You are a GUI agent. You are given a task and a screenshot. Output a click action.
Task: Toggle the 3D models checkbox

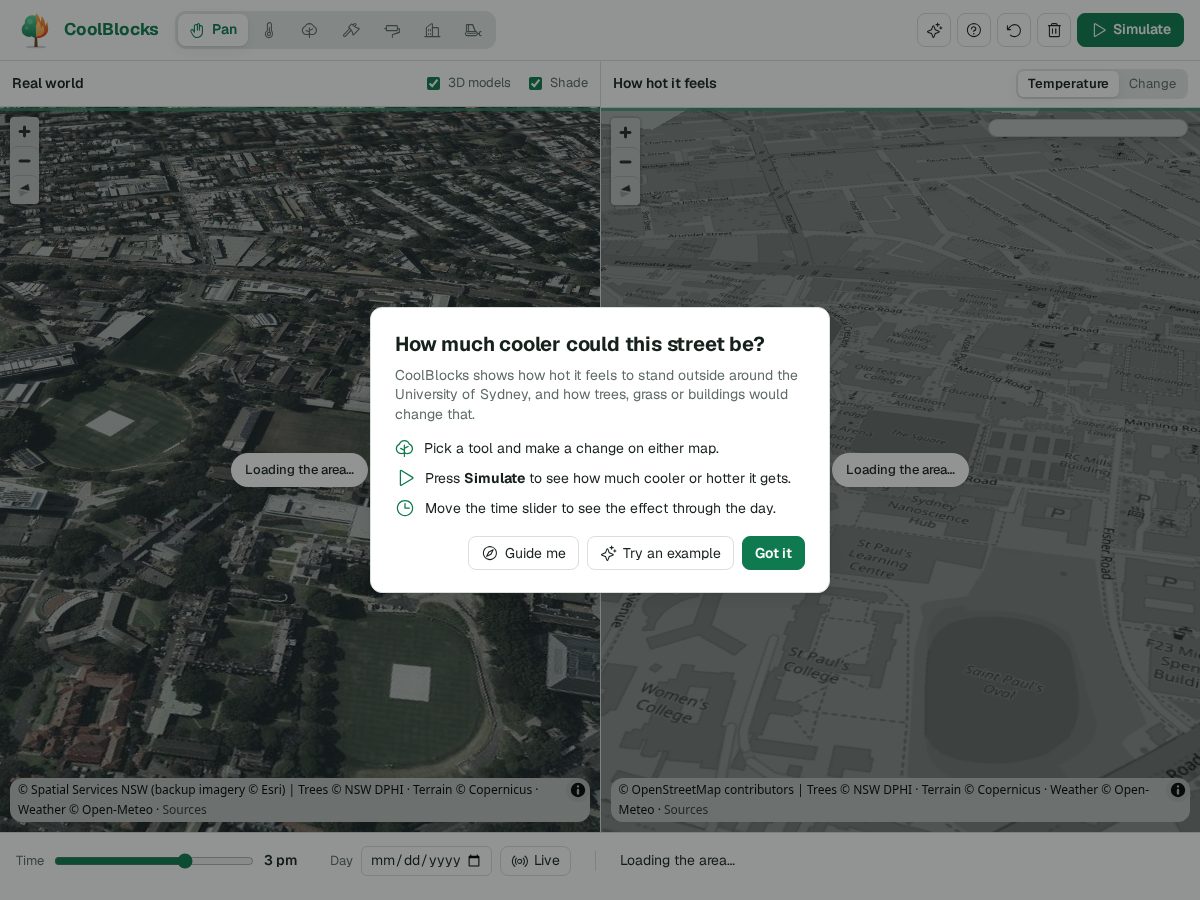click(x=433, y=83)
